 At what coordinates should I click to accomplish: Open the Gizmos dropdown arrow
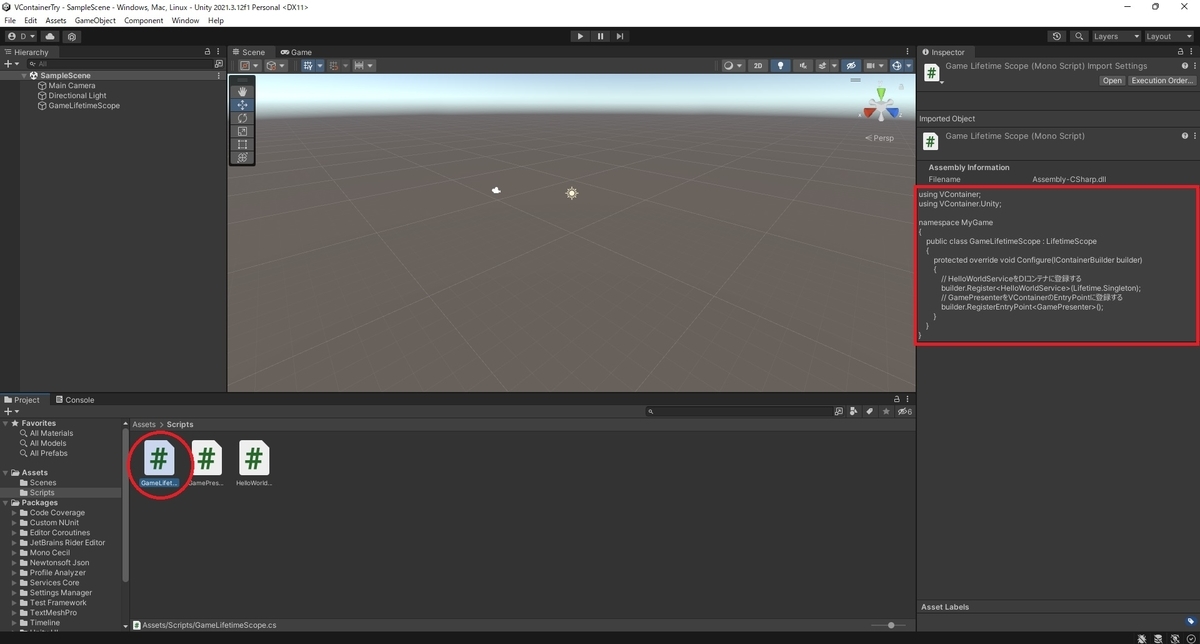(x=908, y=66)
